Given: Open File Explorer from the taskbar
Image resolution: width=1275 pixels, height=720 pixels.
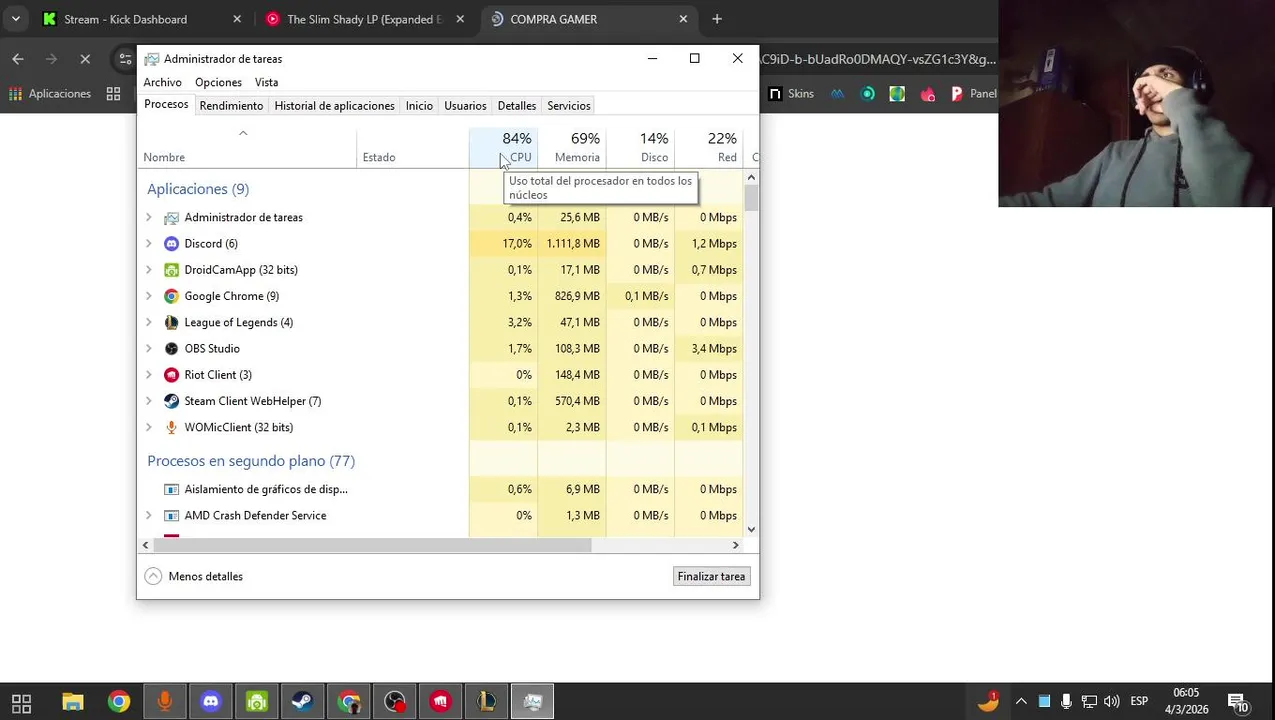Looking at the screenshot, I should [x=72, y=702].
